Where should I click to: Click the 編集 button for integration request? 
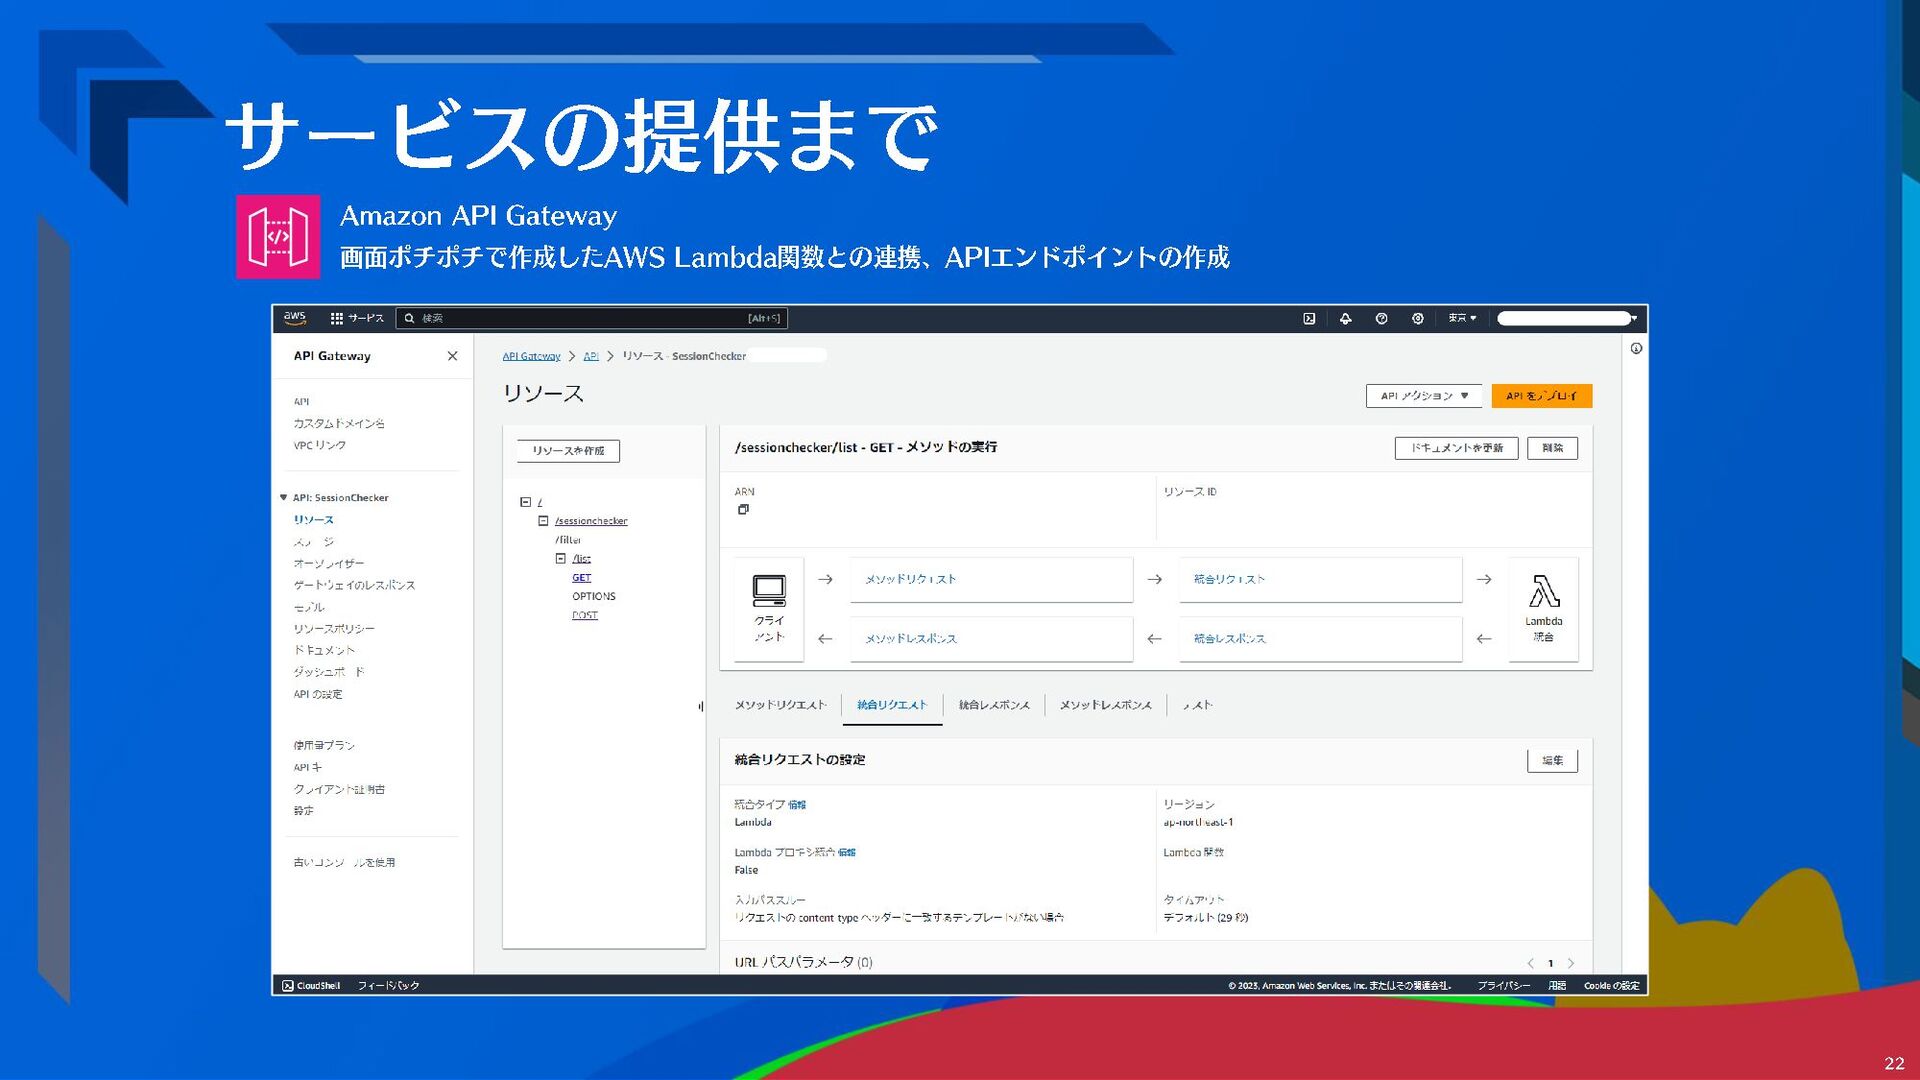[x=1552, y=761]
